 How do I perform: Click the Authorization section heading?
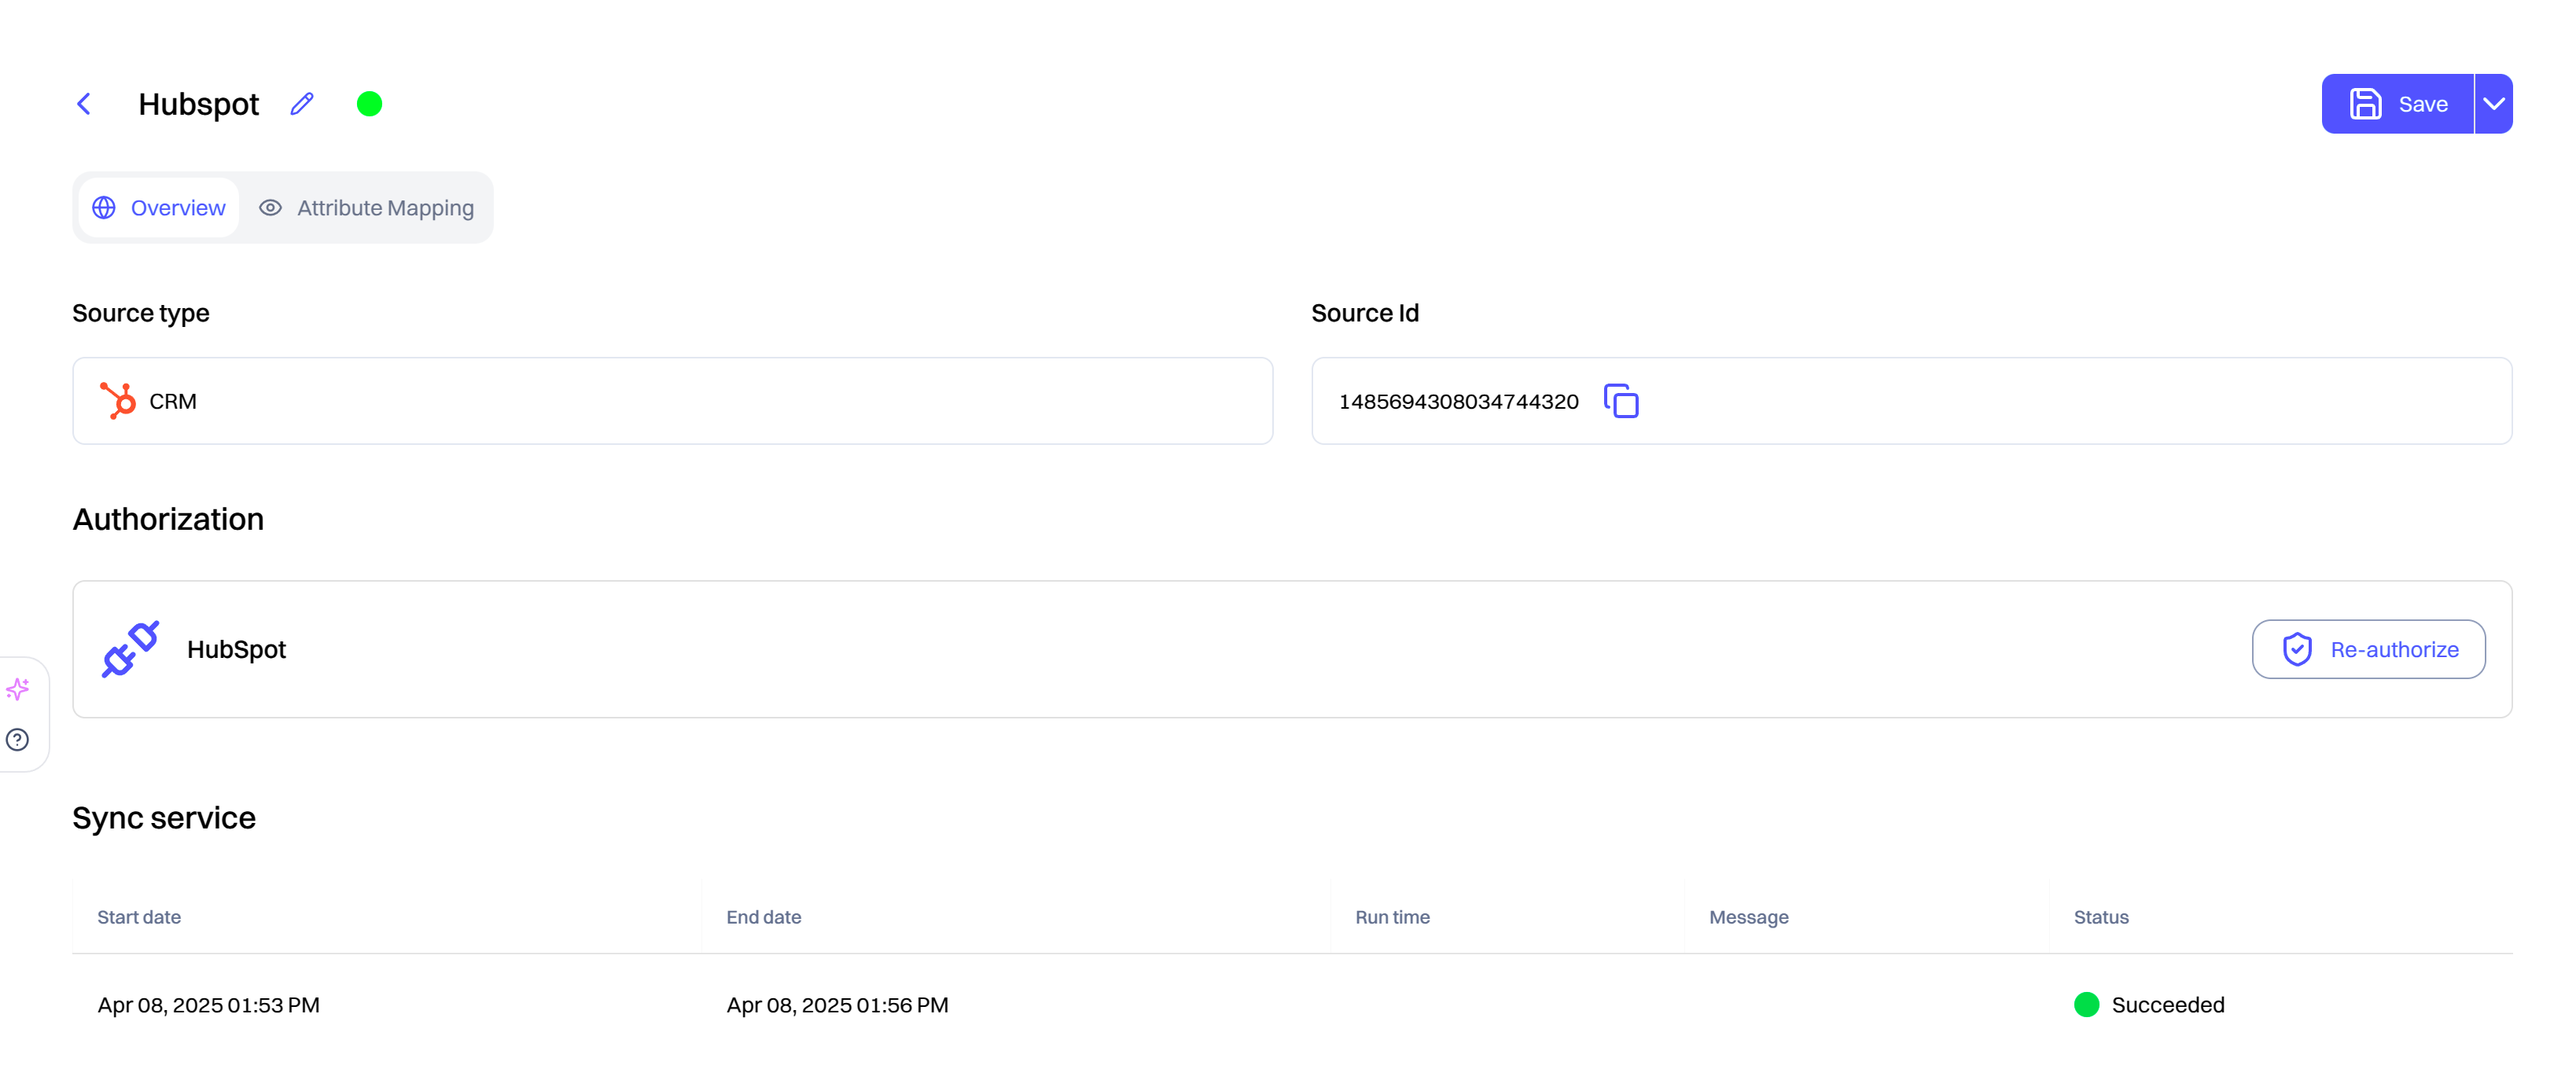(168, 519)
